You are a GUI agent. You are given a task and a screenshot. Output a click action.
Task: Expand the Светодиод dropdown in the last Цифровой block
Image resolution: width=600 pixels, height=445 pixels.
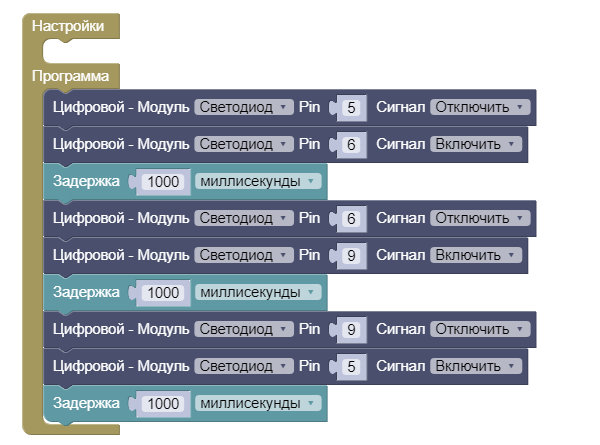242,366
